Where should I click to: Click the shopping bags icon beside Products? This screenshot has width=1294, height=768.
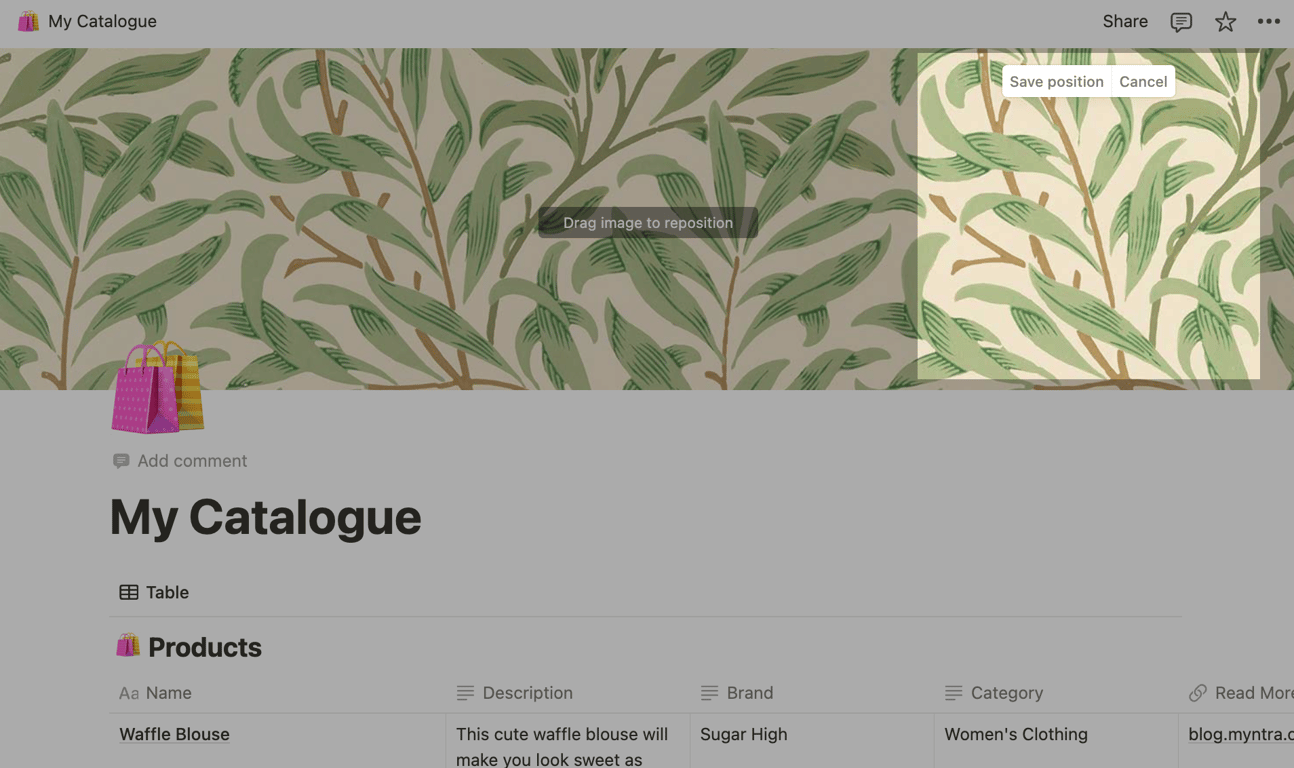pyautogui.click(x=128, y=646)
